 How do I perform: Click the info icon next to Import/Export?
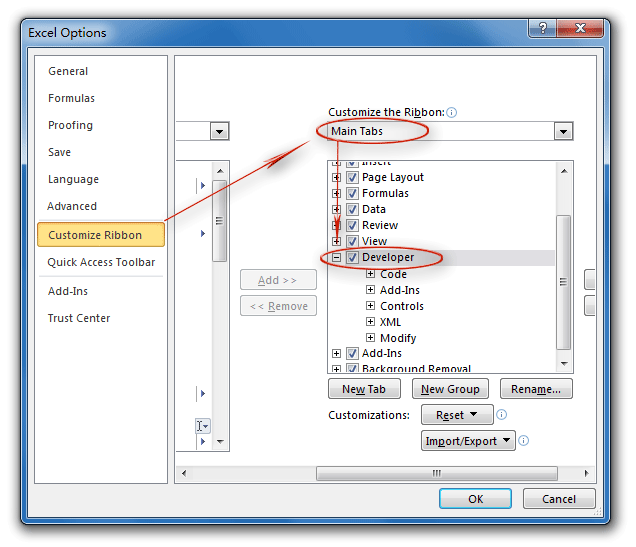coord(524,440)
